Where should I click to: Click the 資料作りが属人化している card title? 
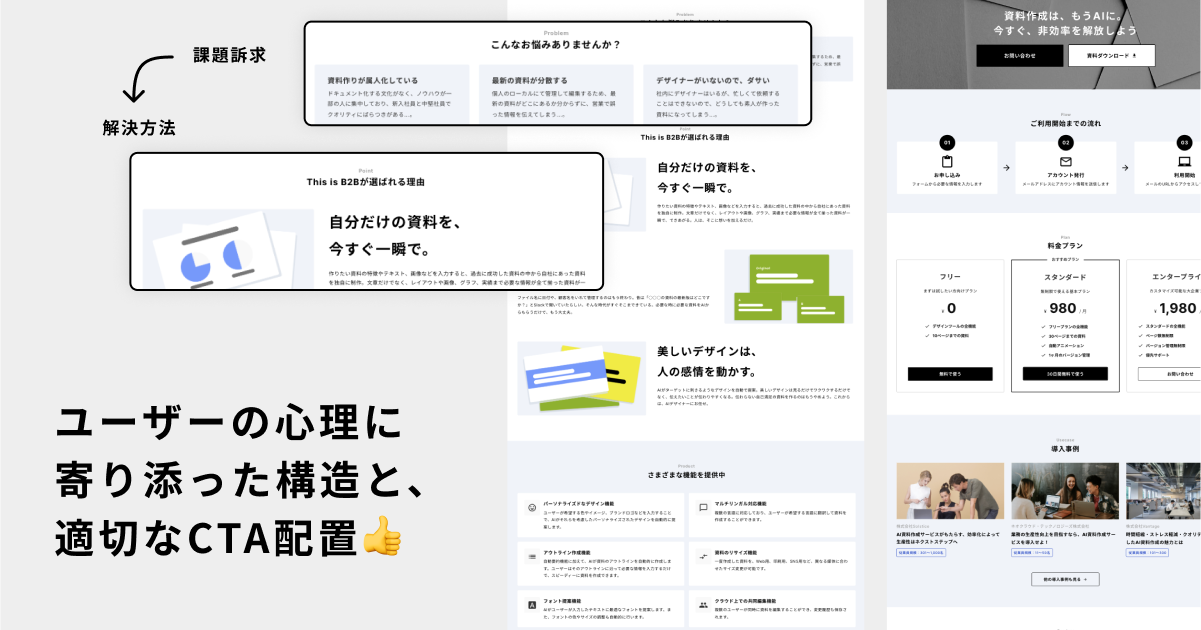coord(373,80)
